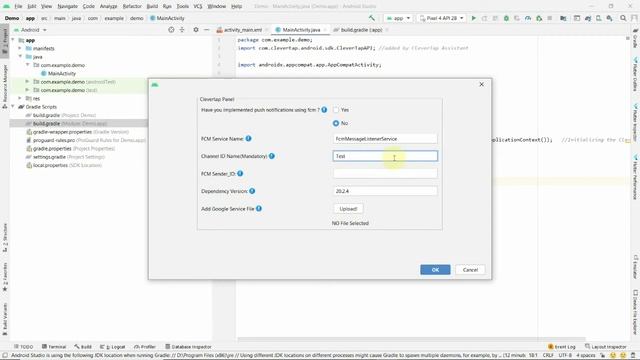Click the help icon beside Add Google Service File
640x360 pixels.
coord(259,209)
